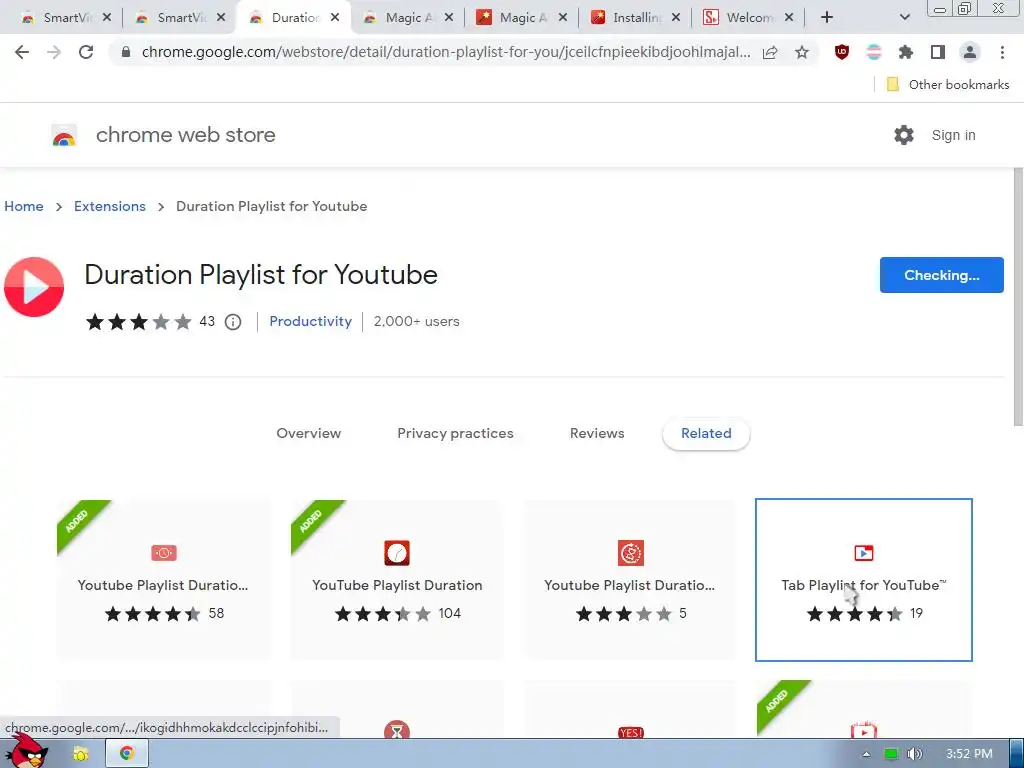Click the green system tray icon

891,754
